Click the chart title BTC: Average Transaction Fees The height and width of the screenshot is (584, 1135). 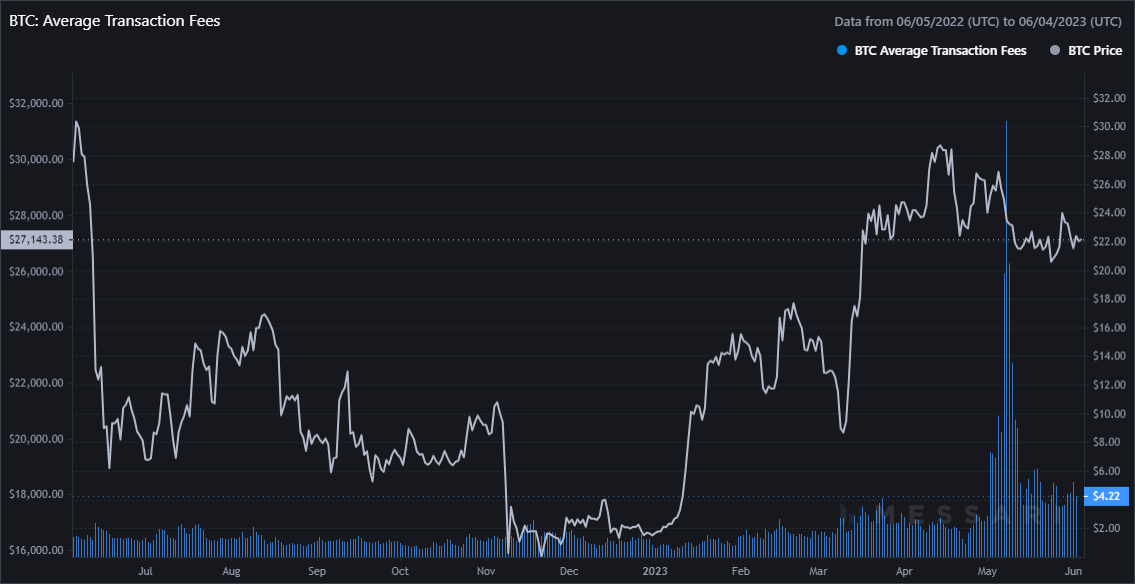coord(114,21)
